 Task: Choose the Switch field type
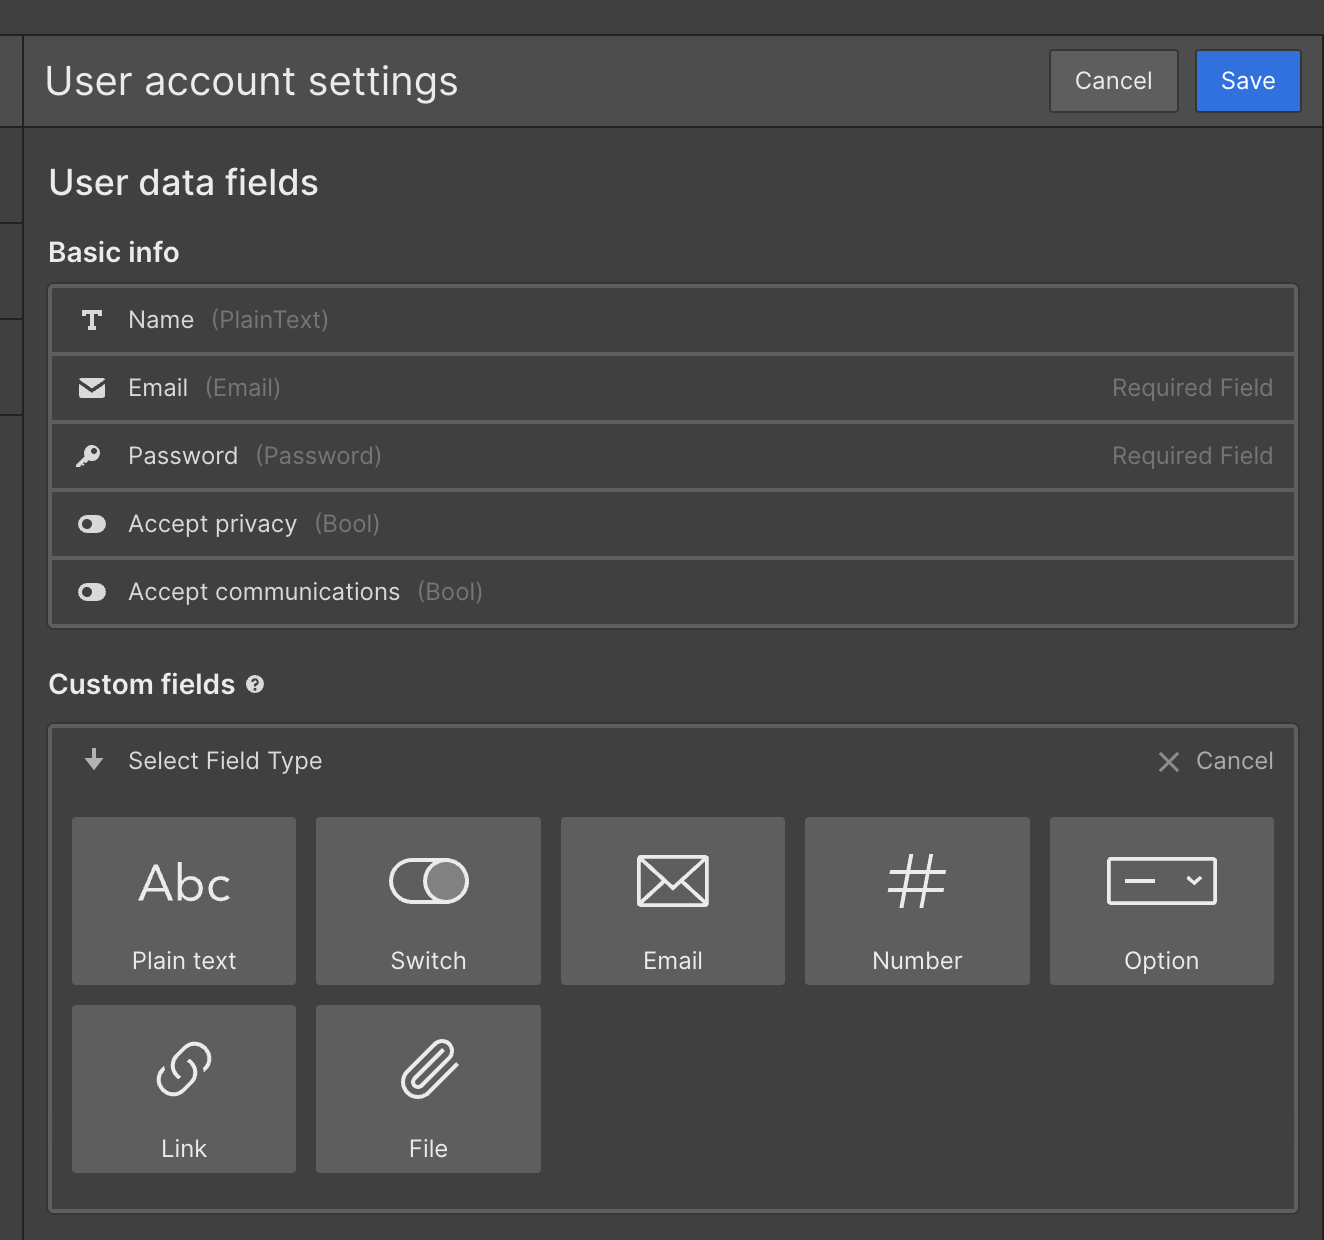click(428, 901)
